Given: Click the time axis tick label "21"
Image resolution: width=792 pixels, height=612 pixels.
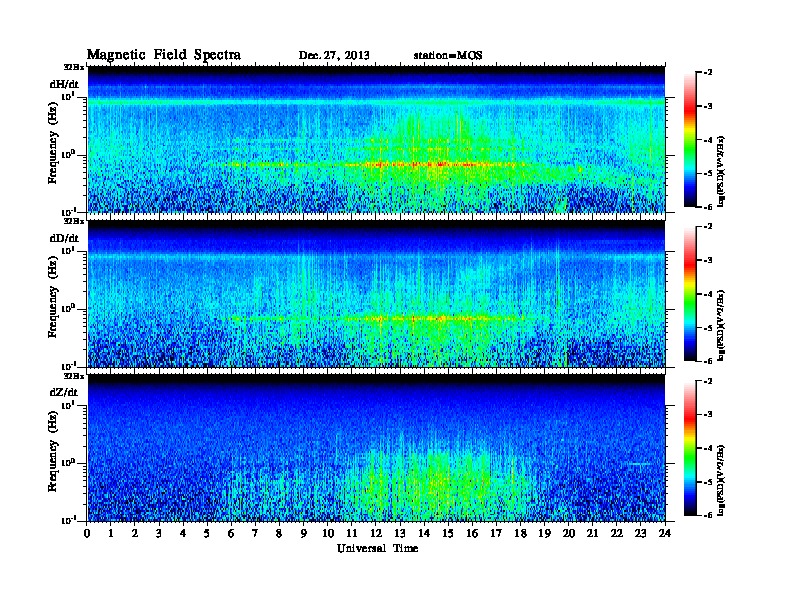Looking at the screenshot, I should click(592, 533).
